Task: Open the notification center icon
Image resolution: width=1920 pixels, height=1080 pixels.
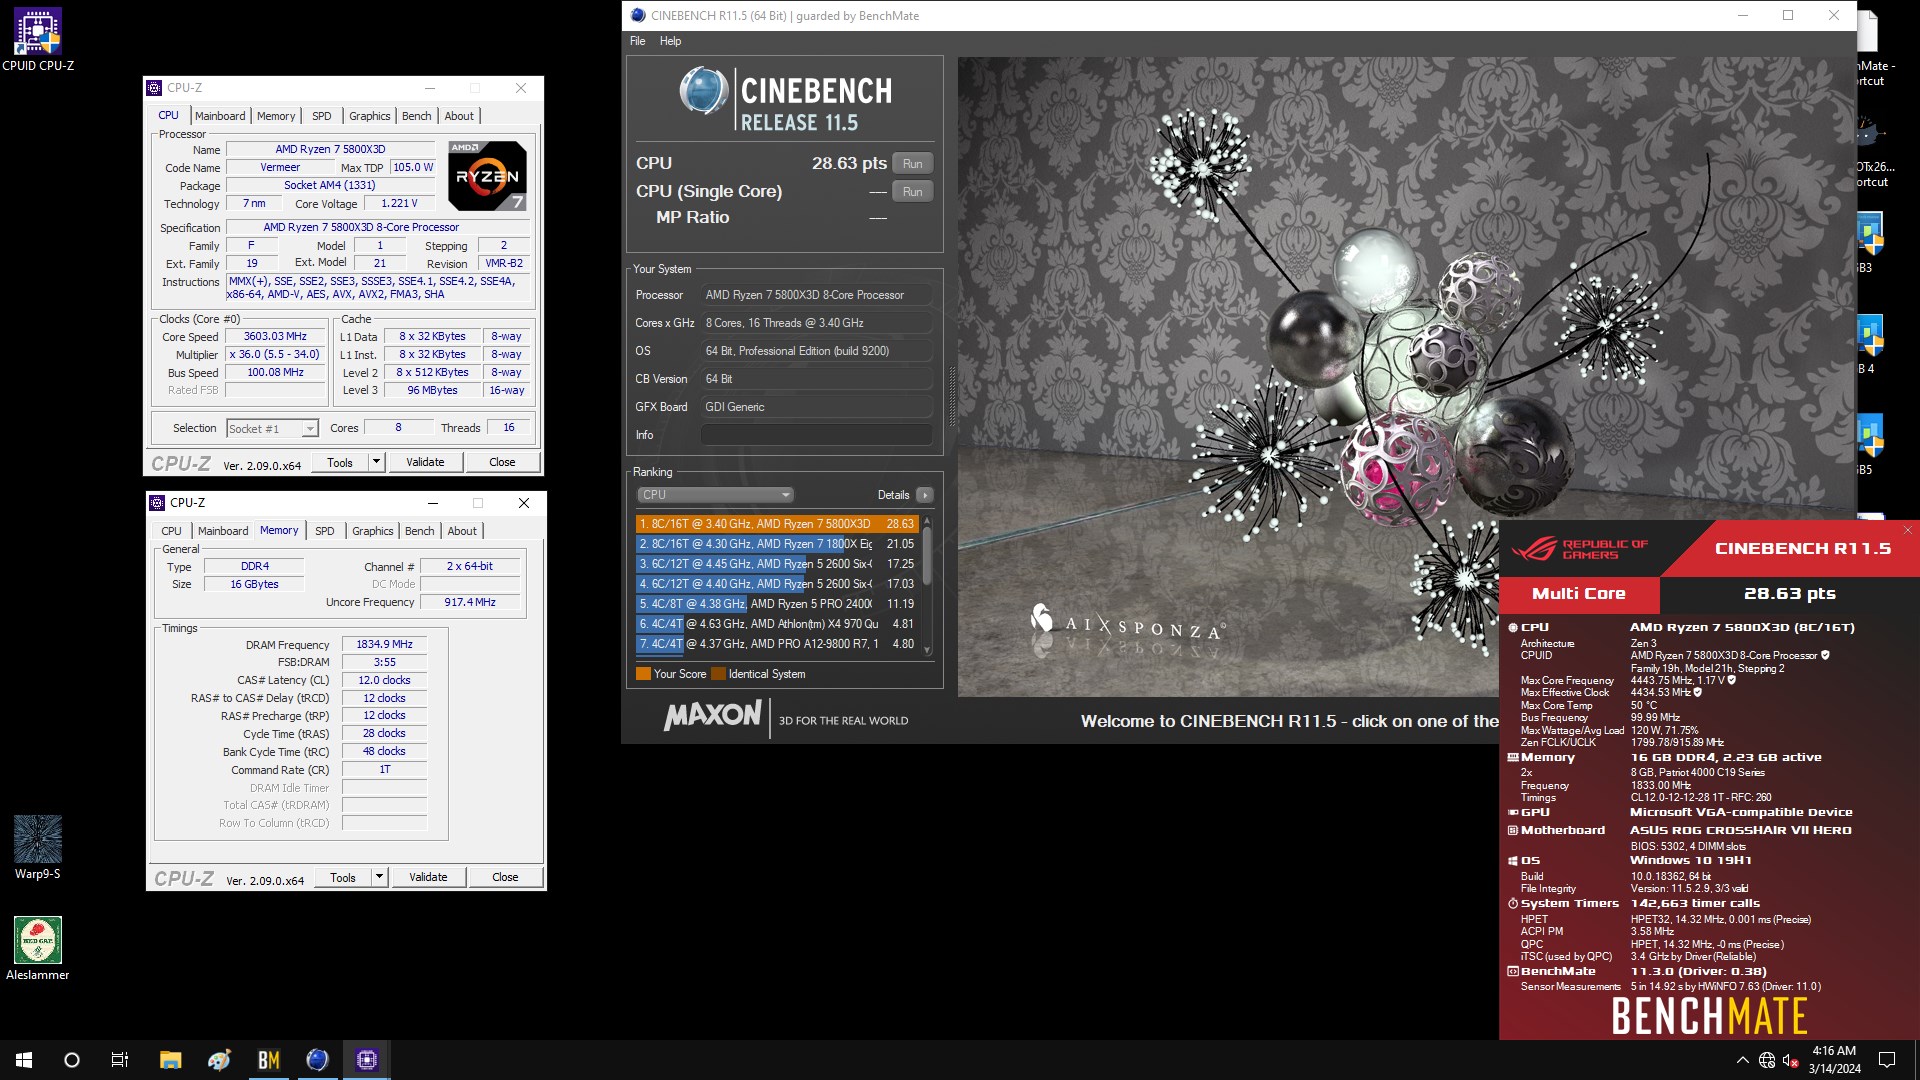Action: (1887, 1060)
